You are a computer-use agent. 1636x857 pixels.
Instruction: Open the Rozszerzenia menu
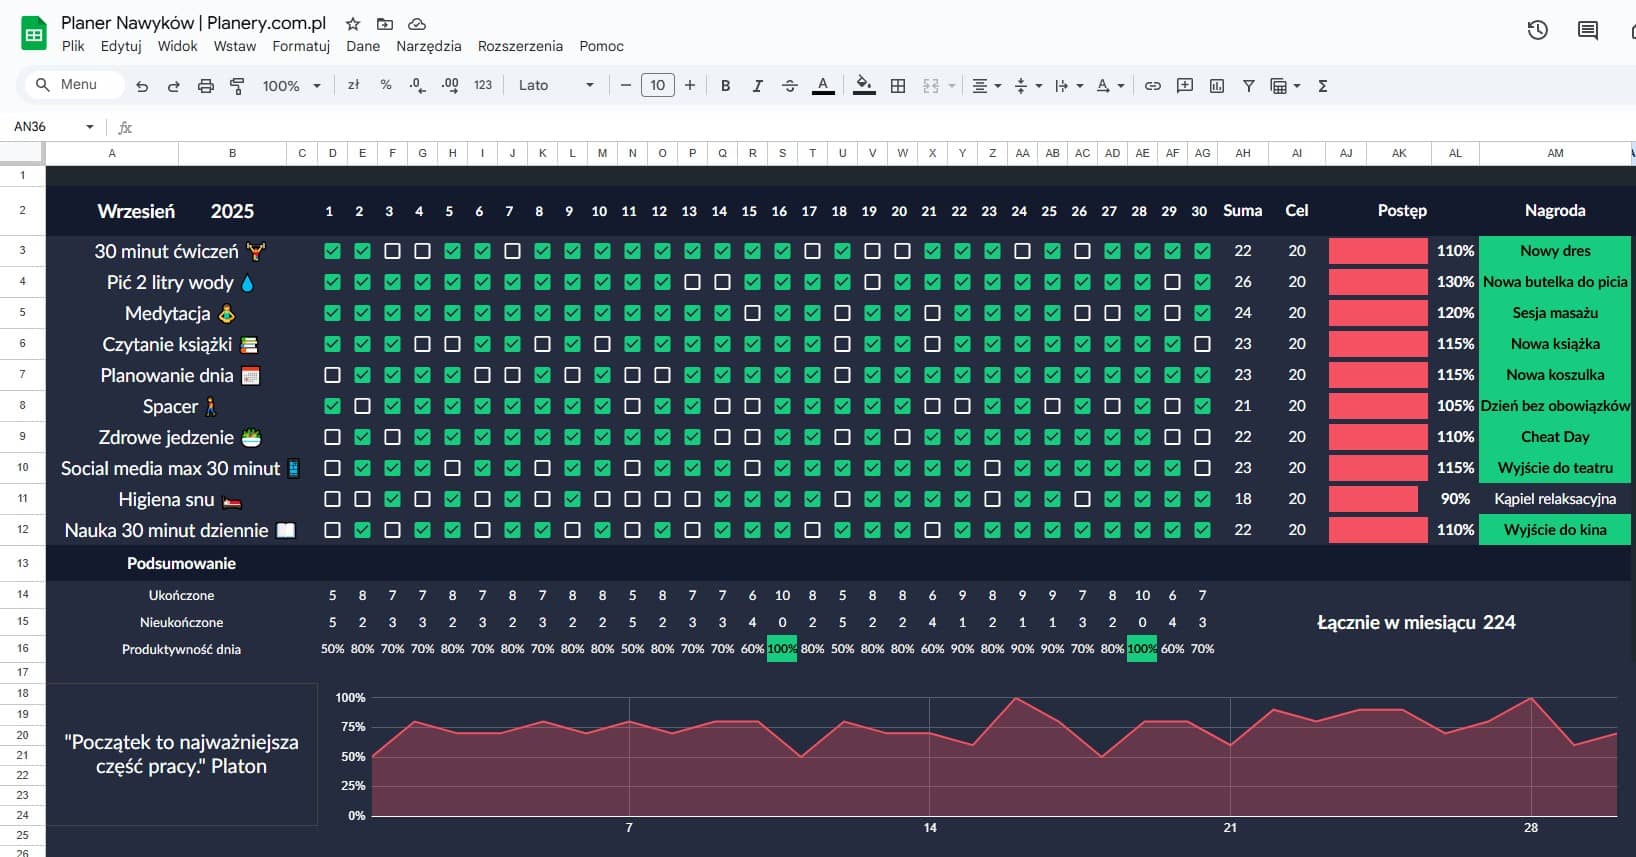pos(520,46)
